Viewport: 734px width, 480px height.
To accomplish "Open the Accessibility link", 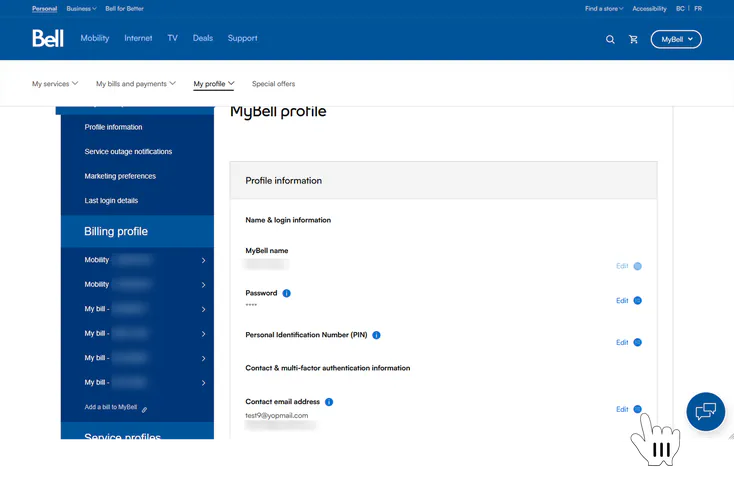I will coord(649,8).
